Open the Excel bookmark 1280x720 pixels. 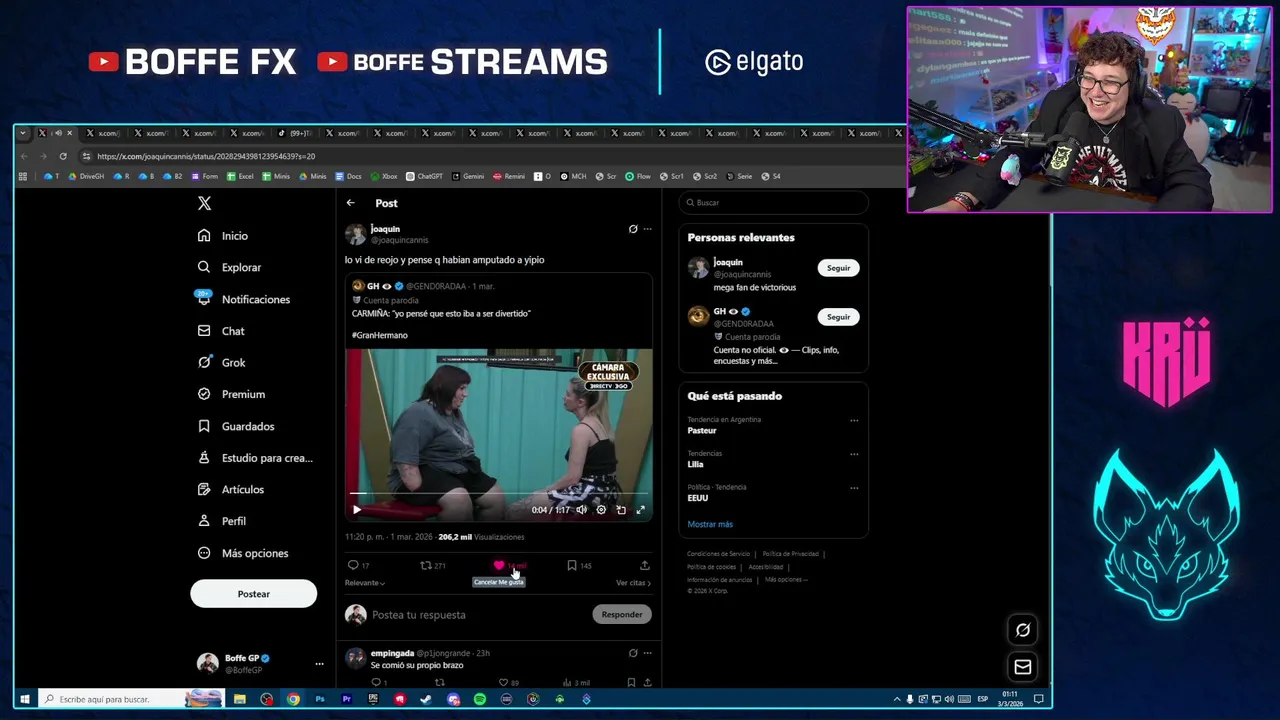point(240,176)
